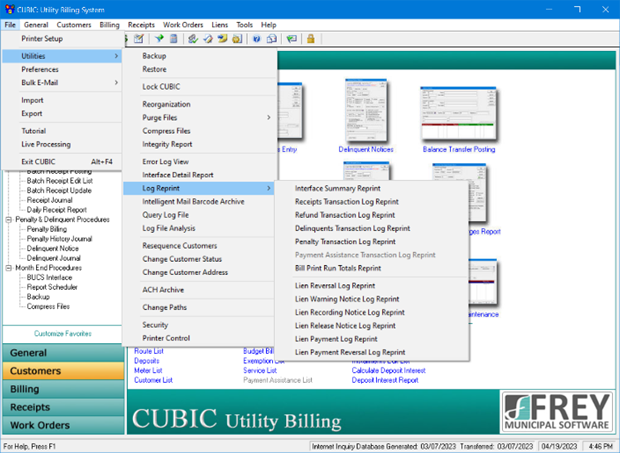
Task: Expand the Bulk E-Mail submenu arrow
Action: (116, 83)
